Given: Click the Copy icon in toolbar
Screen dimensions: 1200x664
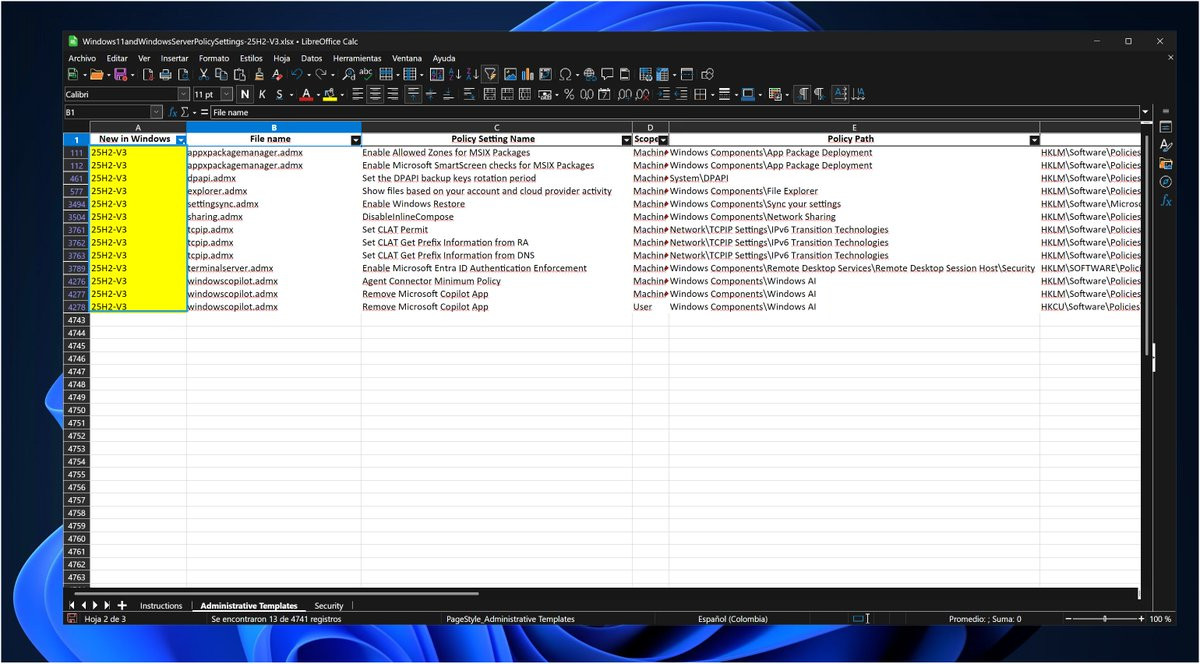Looking at the screenshot, I should [222, 74].
